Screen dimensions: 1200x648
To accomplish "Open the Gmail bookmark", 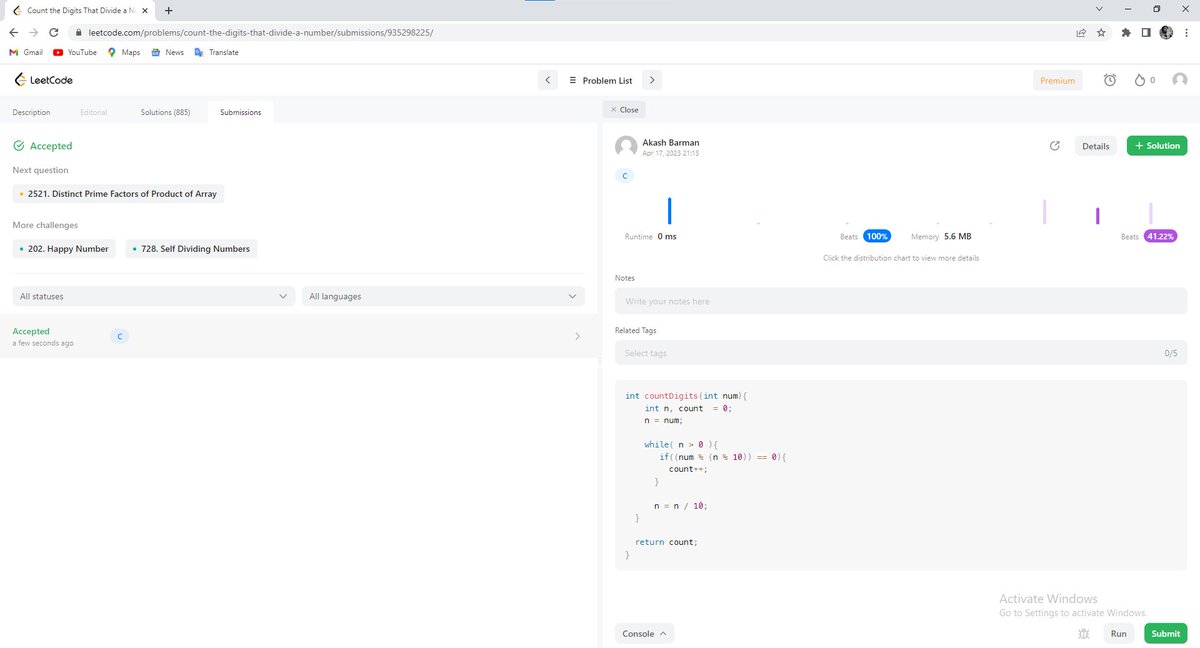I will pos(26,52).
